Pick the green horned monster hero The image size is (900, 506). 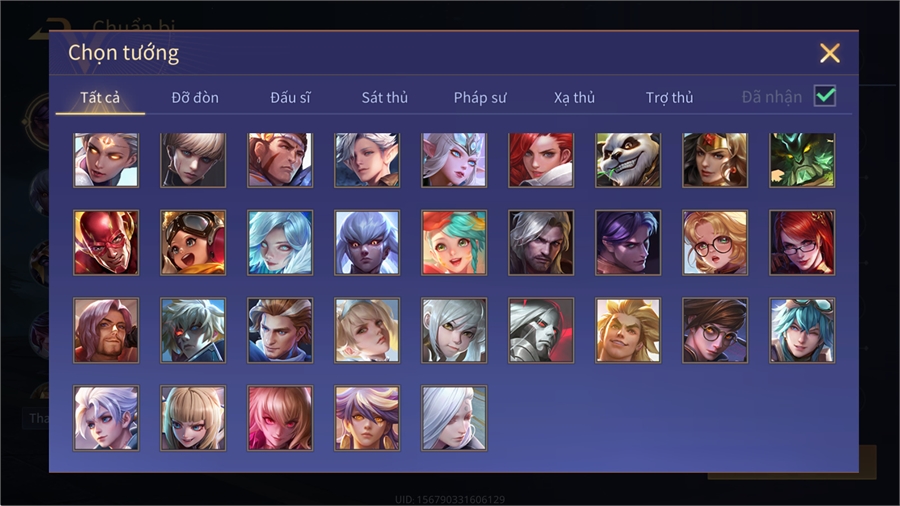(x=802, y=160)
